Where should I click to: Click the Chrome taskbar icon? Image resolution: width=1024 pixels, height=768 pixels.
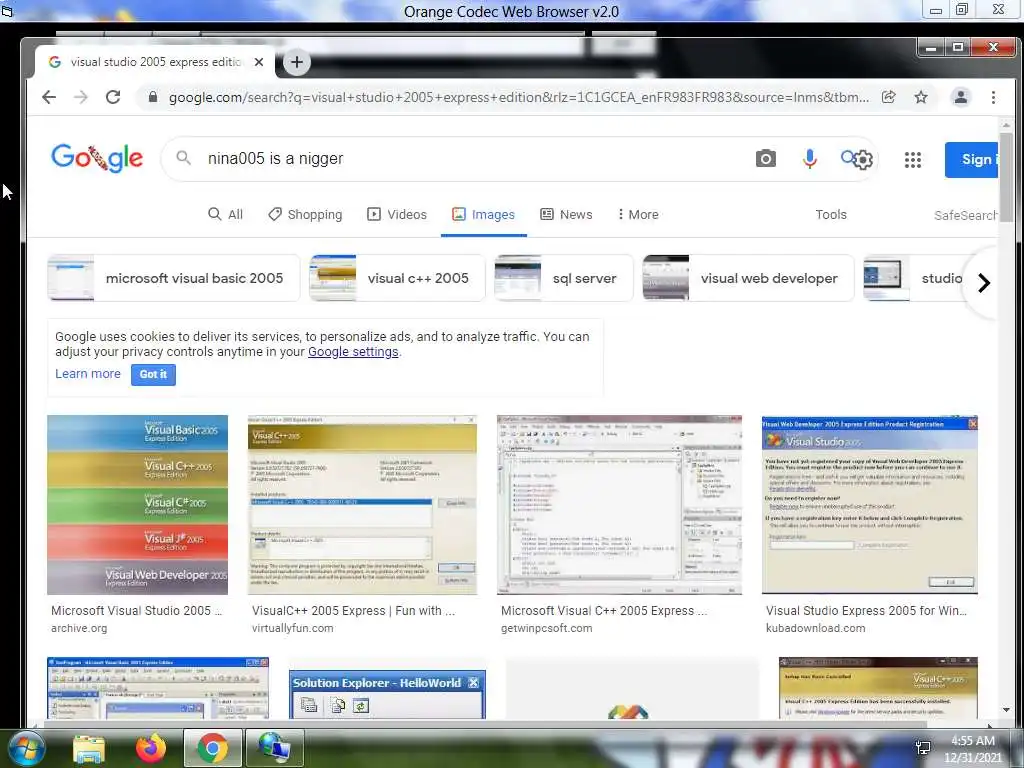212,748
